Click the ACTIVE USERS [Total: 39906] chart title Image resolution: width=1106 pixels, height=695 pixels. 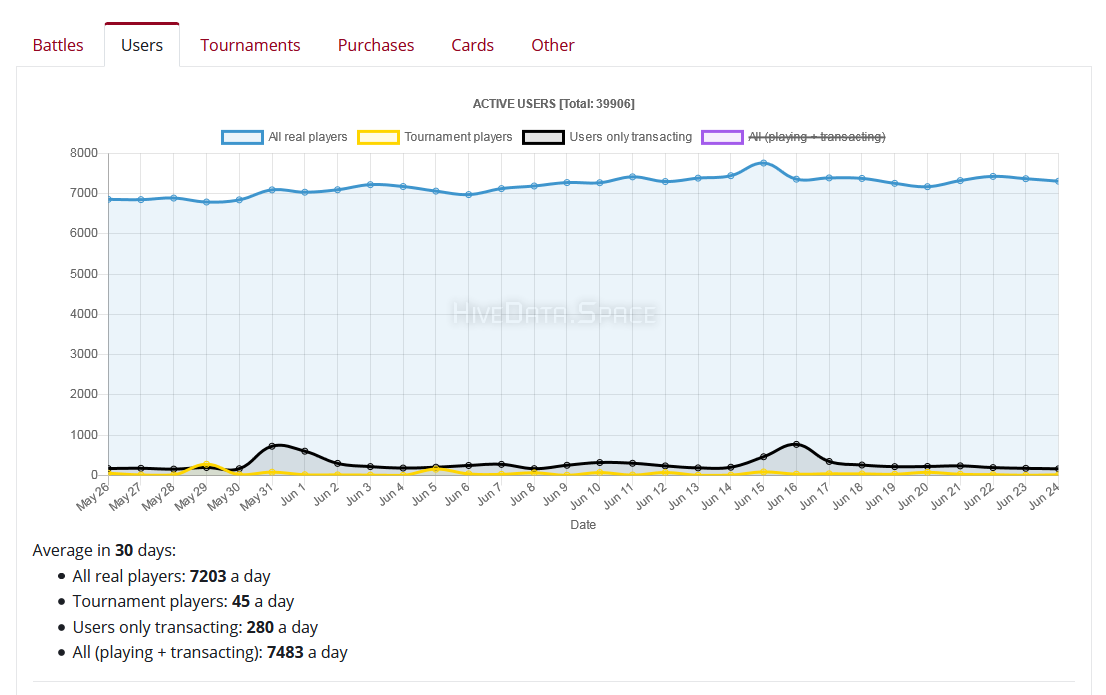[554, 104]
